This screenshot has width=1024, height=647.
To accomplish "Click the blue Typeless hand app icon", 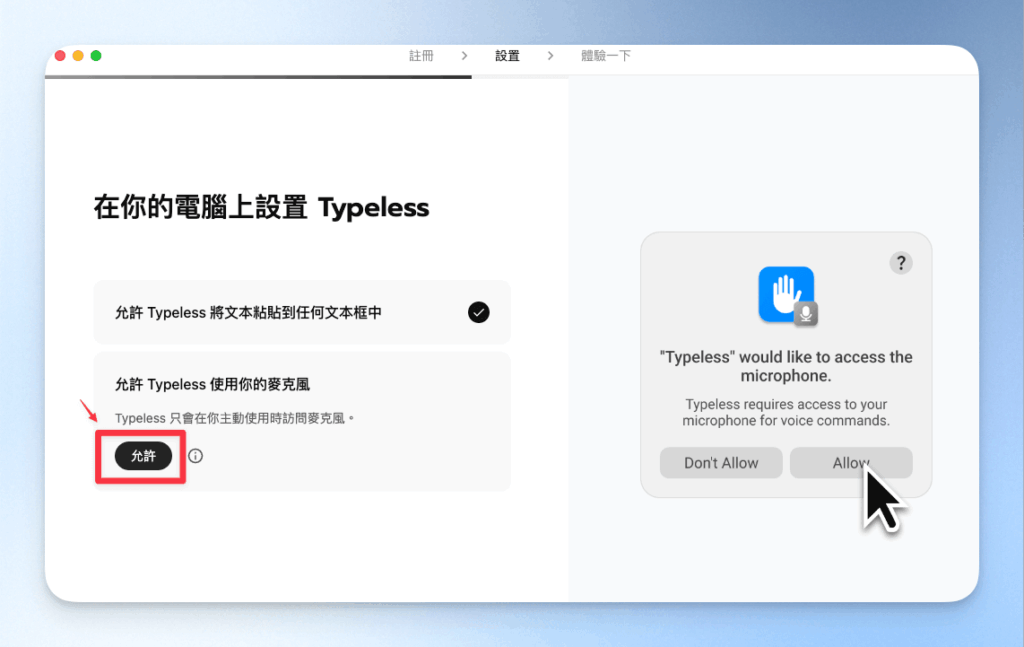I will point(785,293).
